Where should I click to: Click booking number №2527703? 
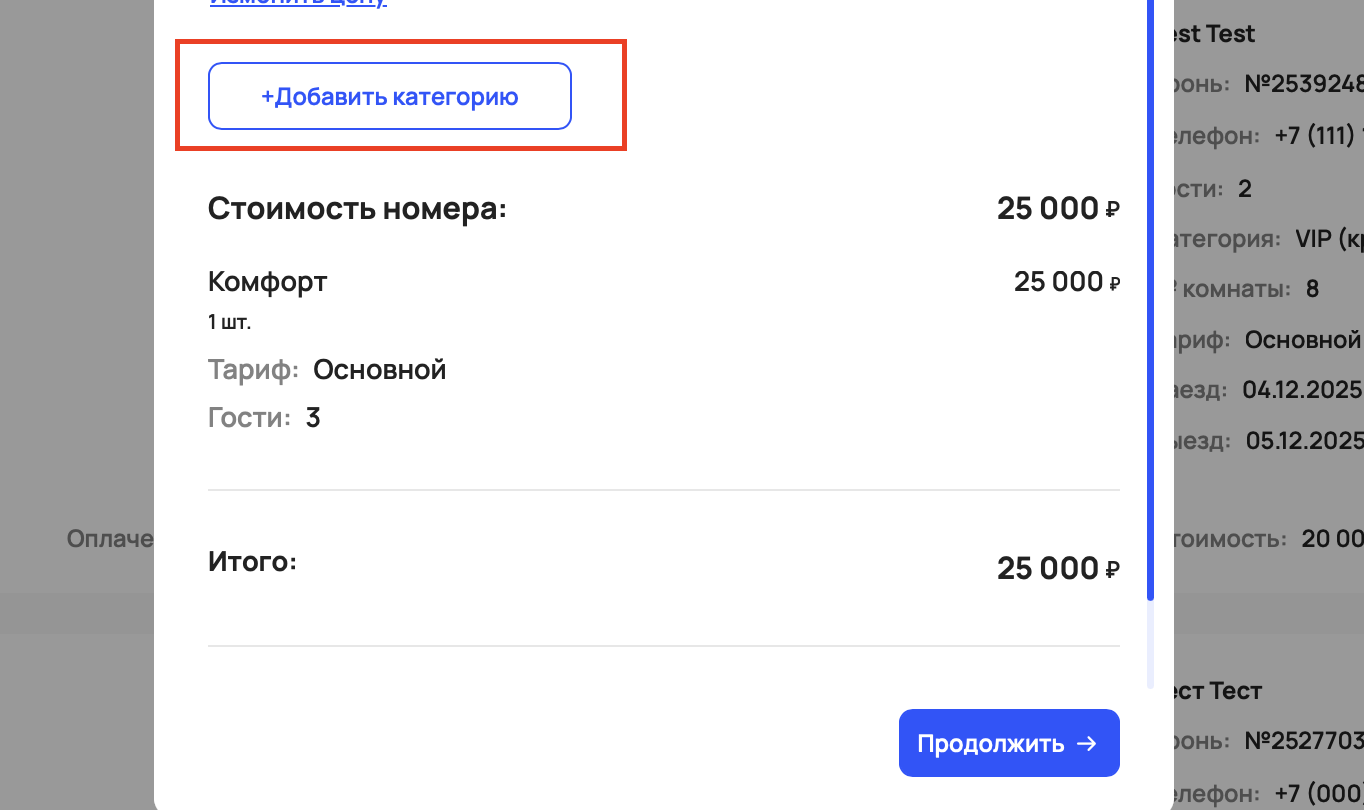tap(1304, 741)
